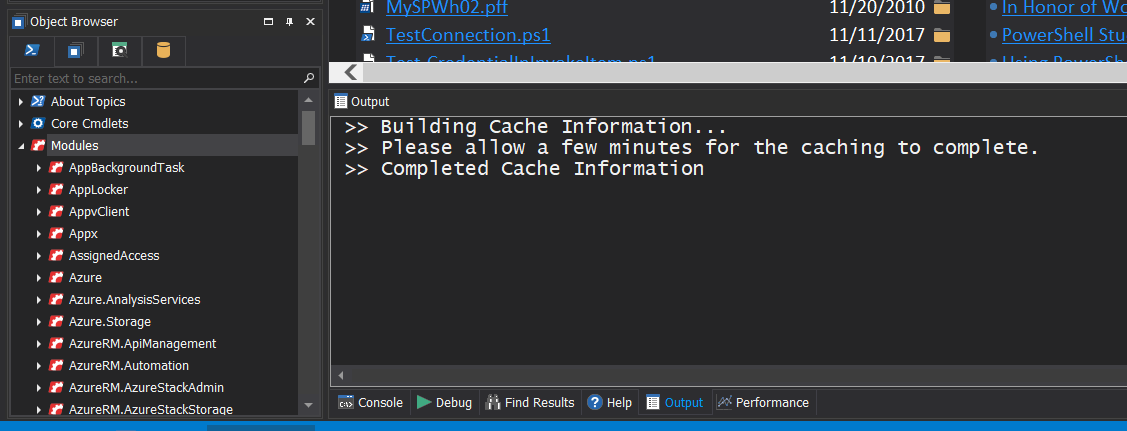Click the folder icon beside TestConnection.ps1
Screen dimensions: 1127x431
[x=942, y=34]
